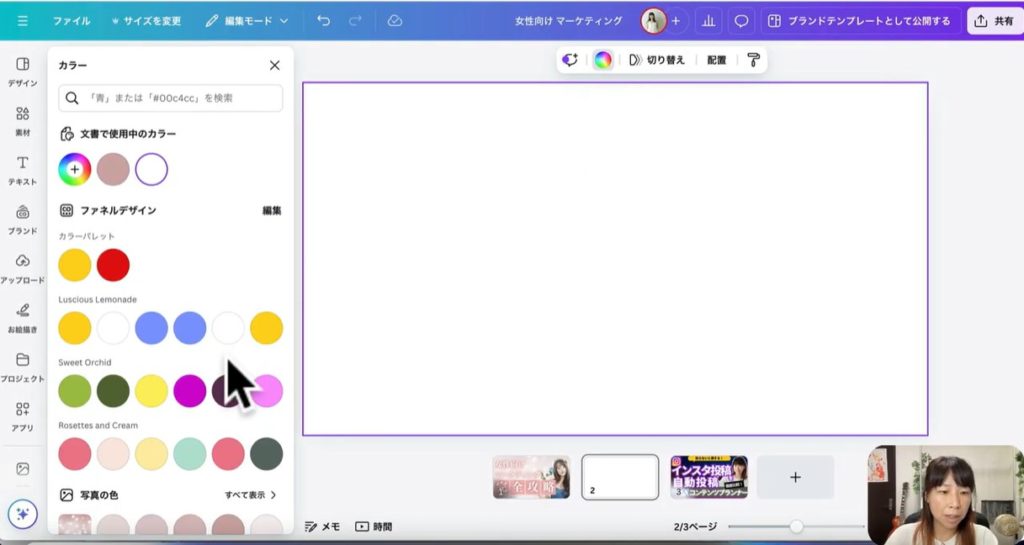
Task: Click the 共有 share button
Action: pos(993,21)
